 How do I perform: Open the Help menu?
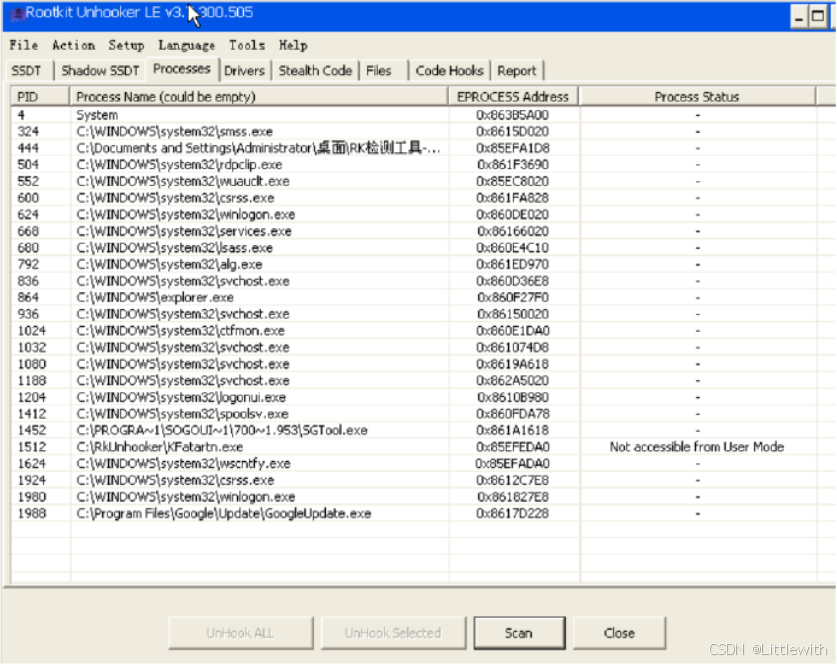tap(293, 45)
